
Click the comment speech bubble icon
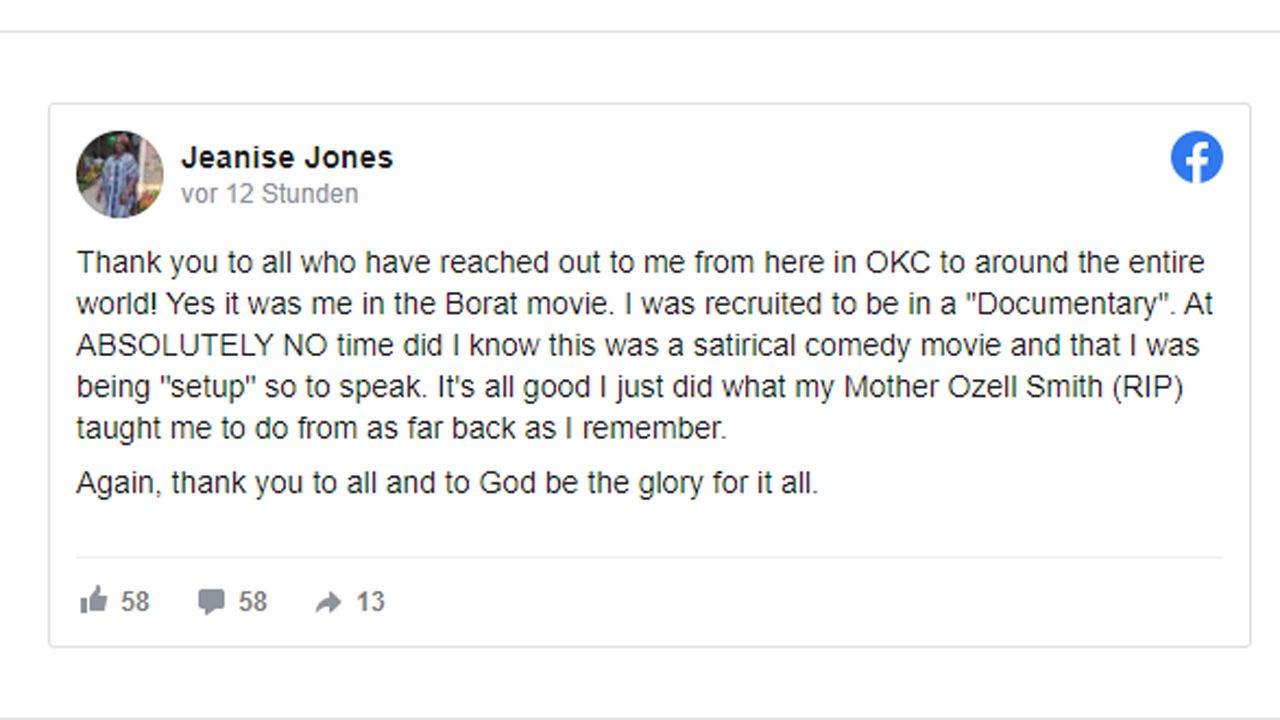point(211,601)
